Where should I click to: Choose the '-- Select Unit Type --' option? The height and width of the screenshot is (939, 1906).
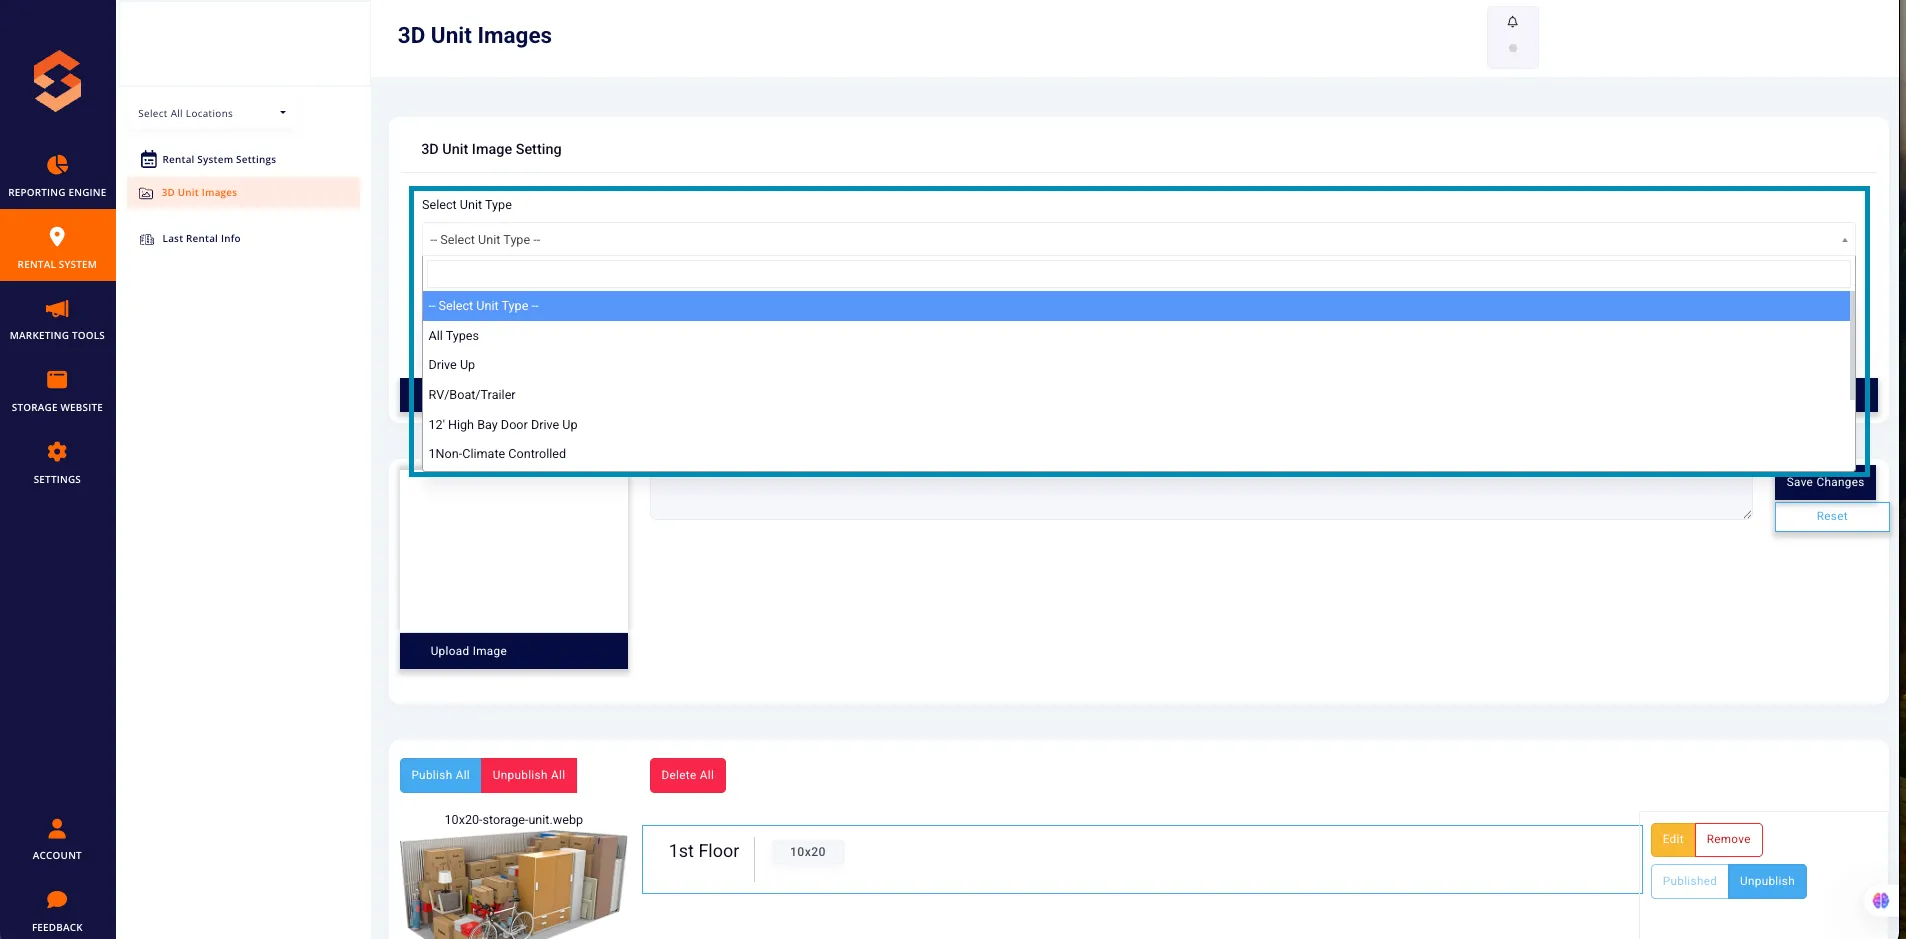pos(1136,306)
